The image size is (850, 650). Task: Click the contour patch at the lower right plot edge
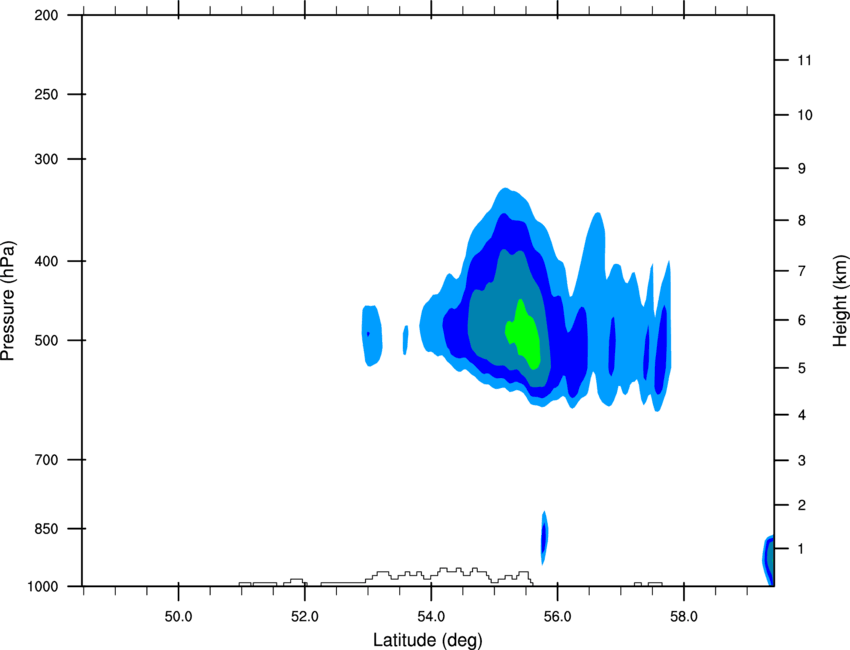[768, 560]
